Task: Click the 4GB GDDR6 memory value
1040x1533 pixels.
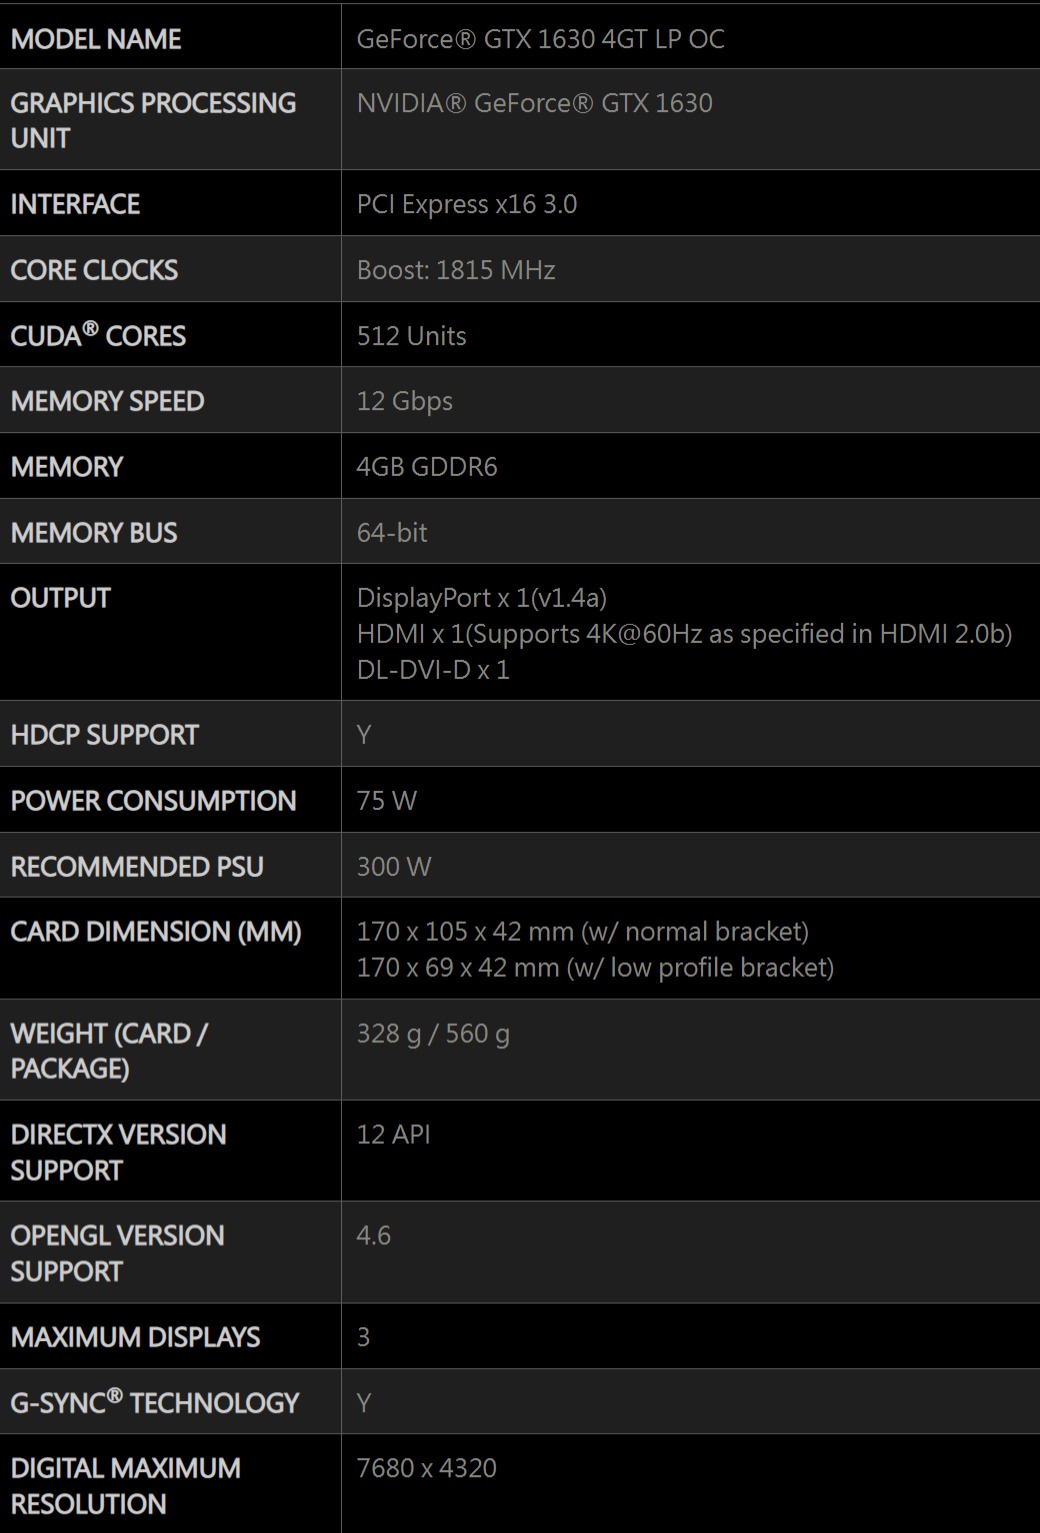Action: tap(426, 467)
